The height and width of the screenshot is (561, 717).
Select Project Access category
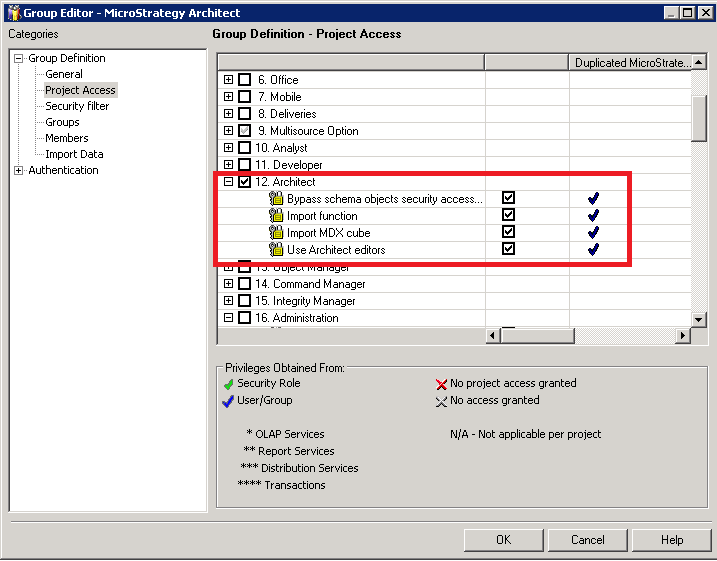pyautogui.click(x=80, y=90)
